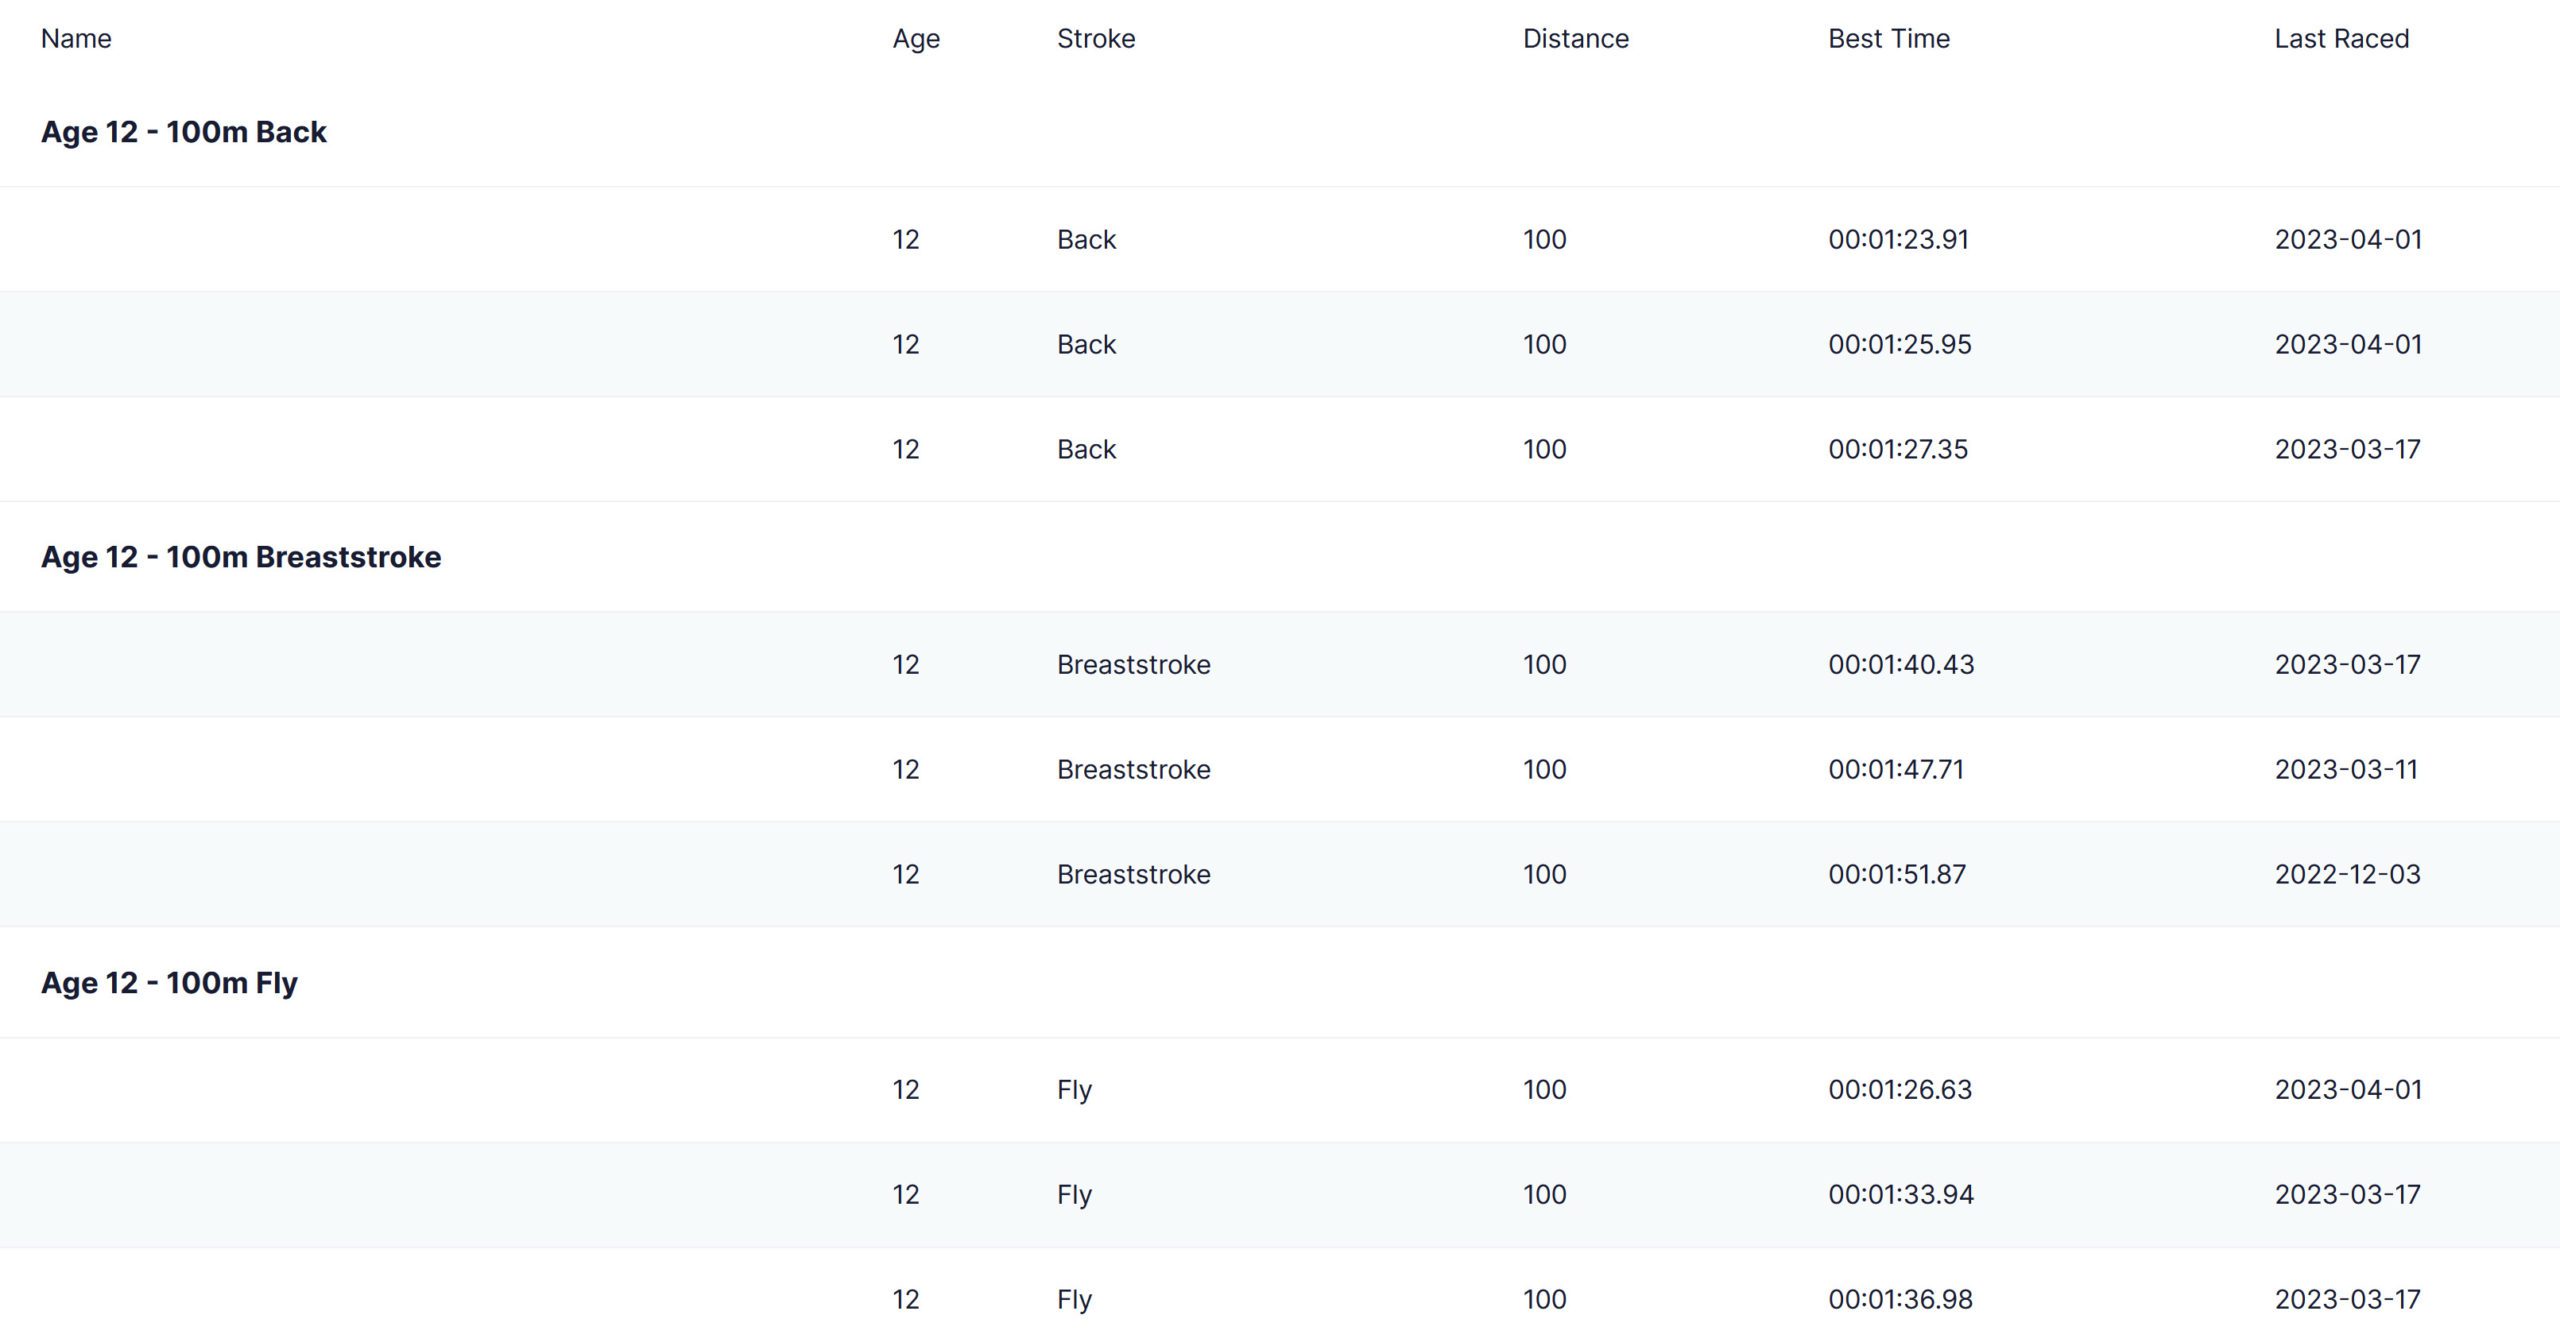Click the best time 00:01:25.95 cell
Image resolution: width=2560 pixels, height=1342 pixels.
click(1899, 345)
